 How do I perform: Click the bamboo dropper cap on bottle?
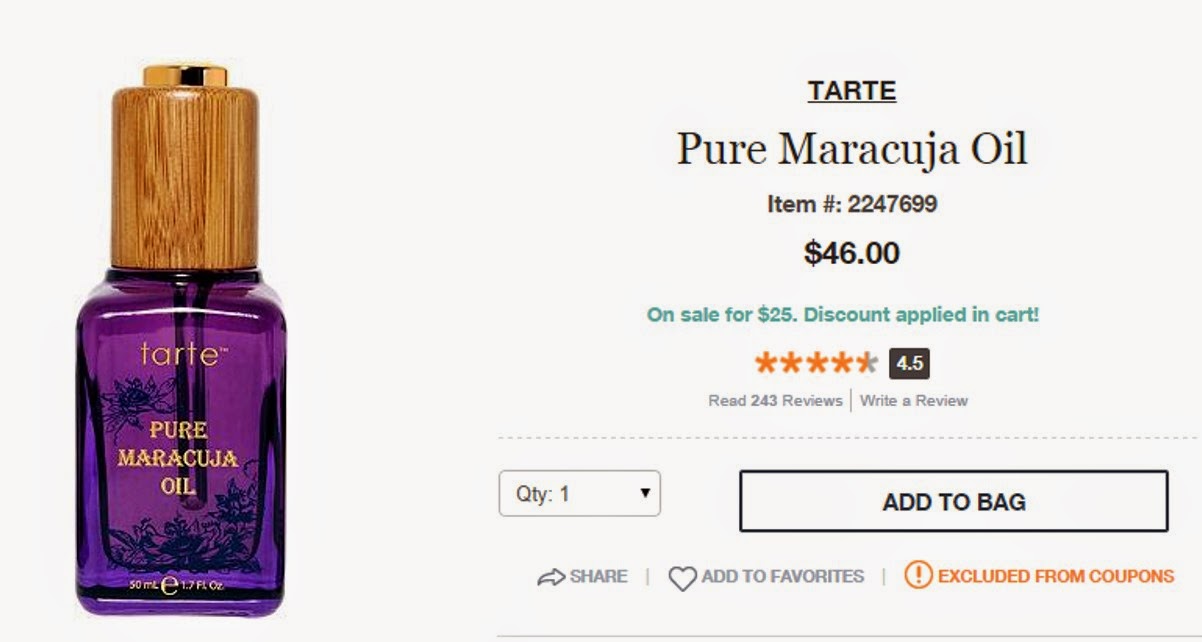click(x=185, y=175)
